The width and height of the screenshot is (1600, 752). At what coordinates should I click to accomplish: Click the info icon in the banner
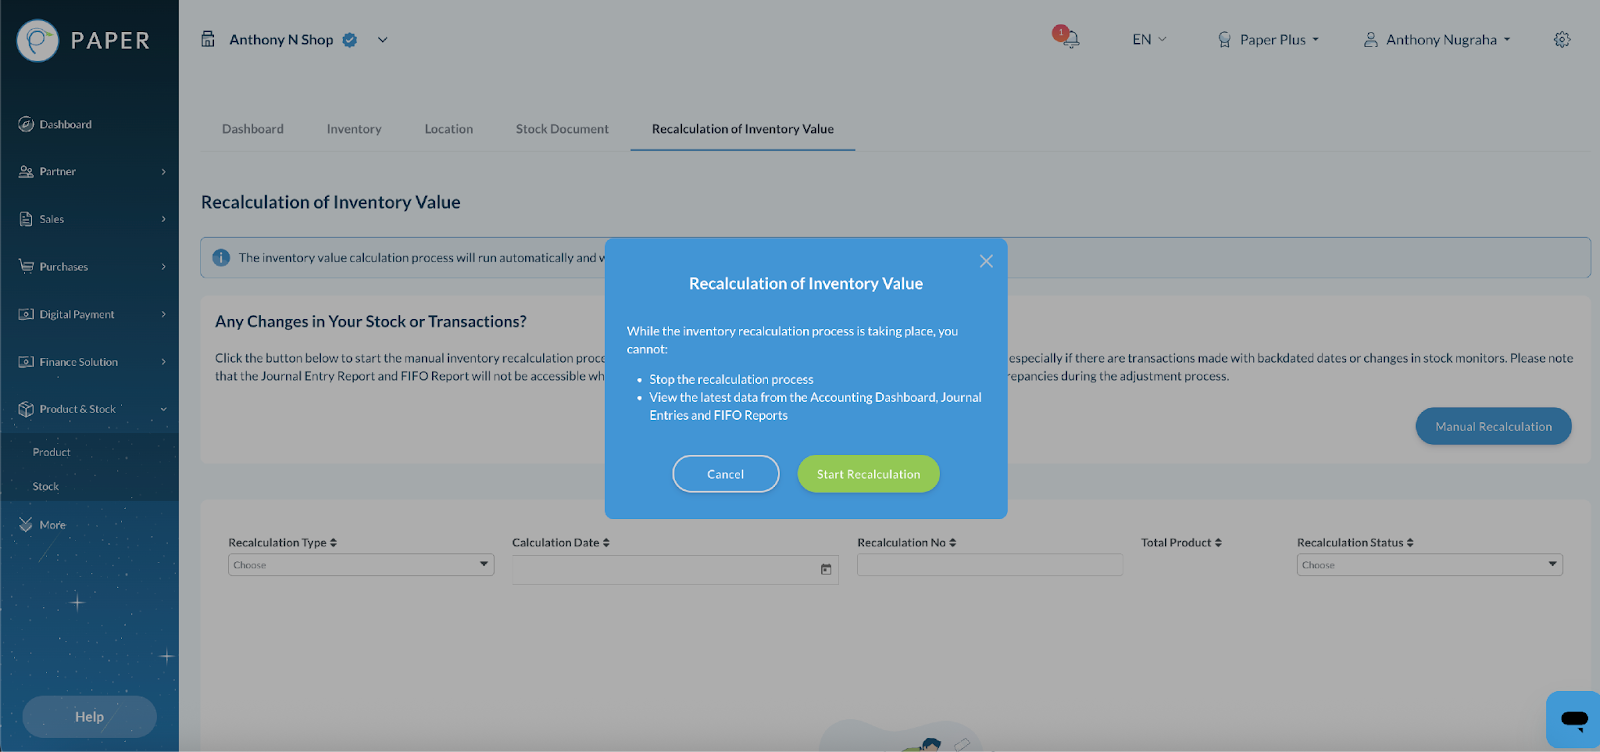pos(221,257)
